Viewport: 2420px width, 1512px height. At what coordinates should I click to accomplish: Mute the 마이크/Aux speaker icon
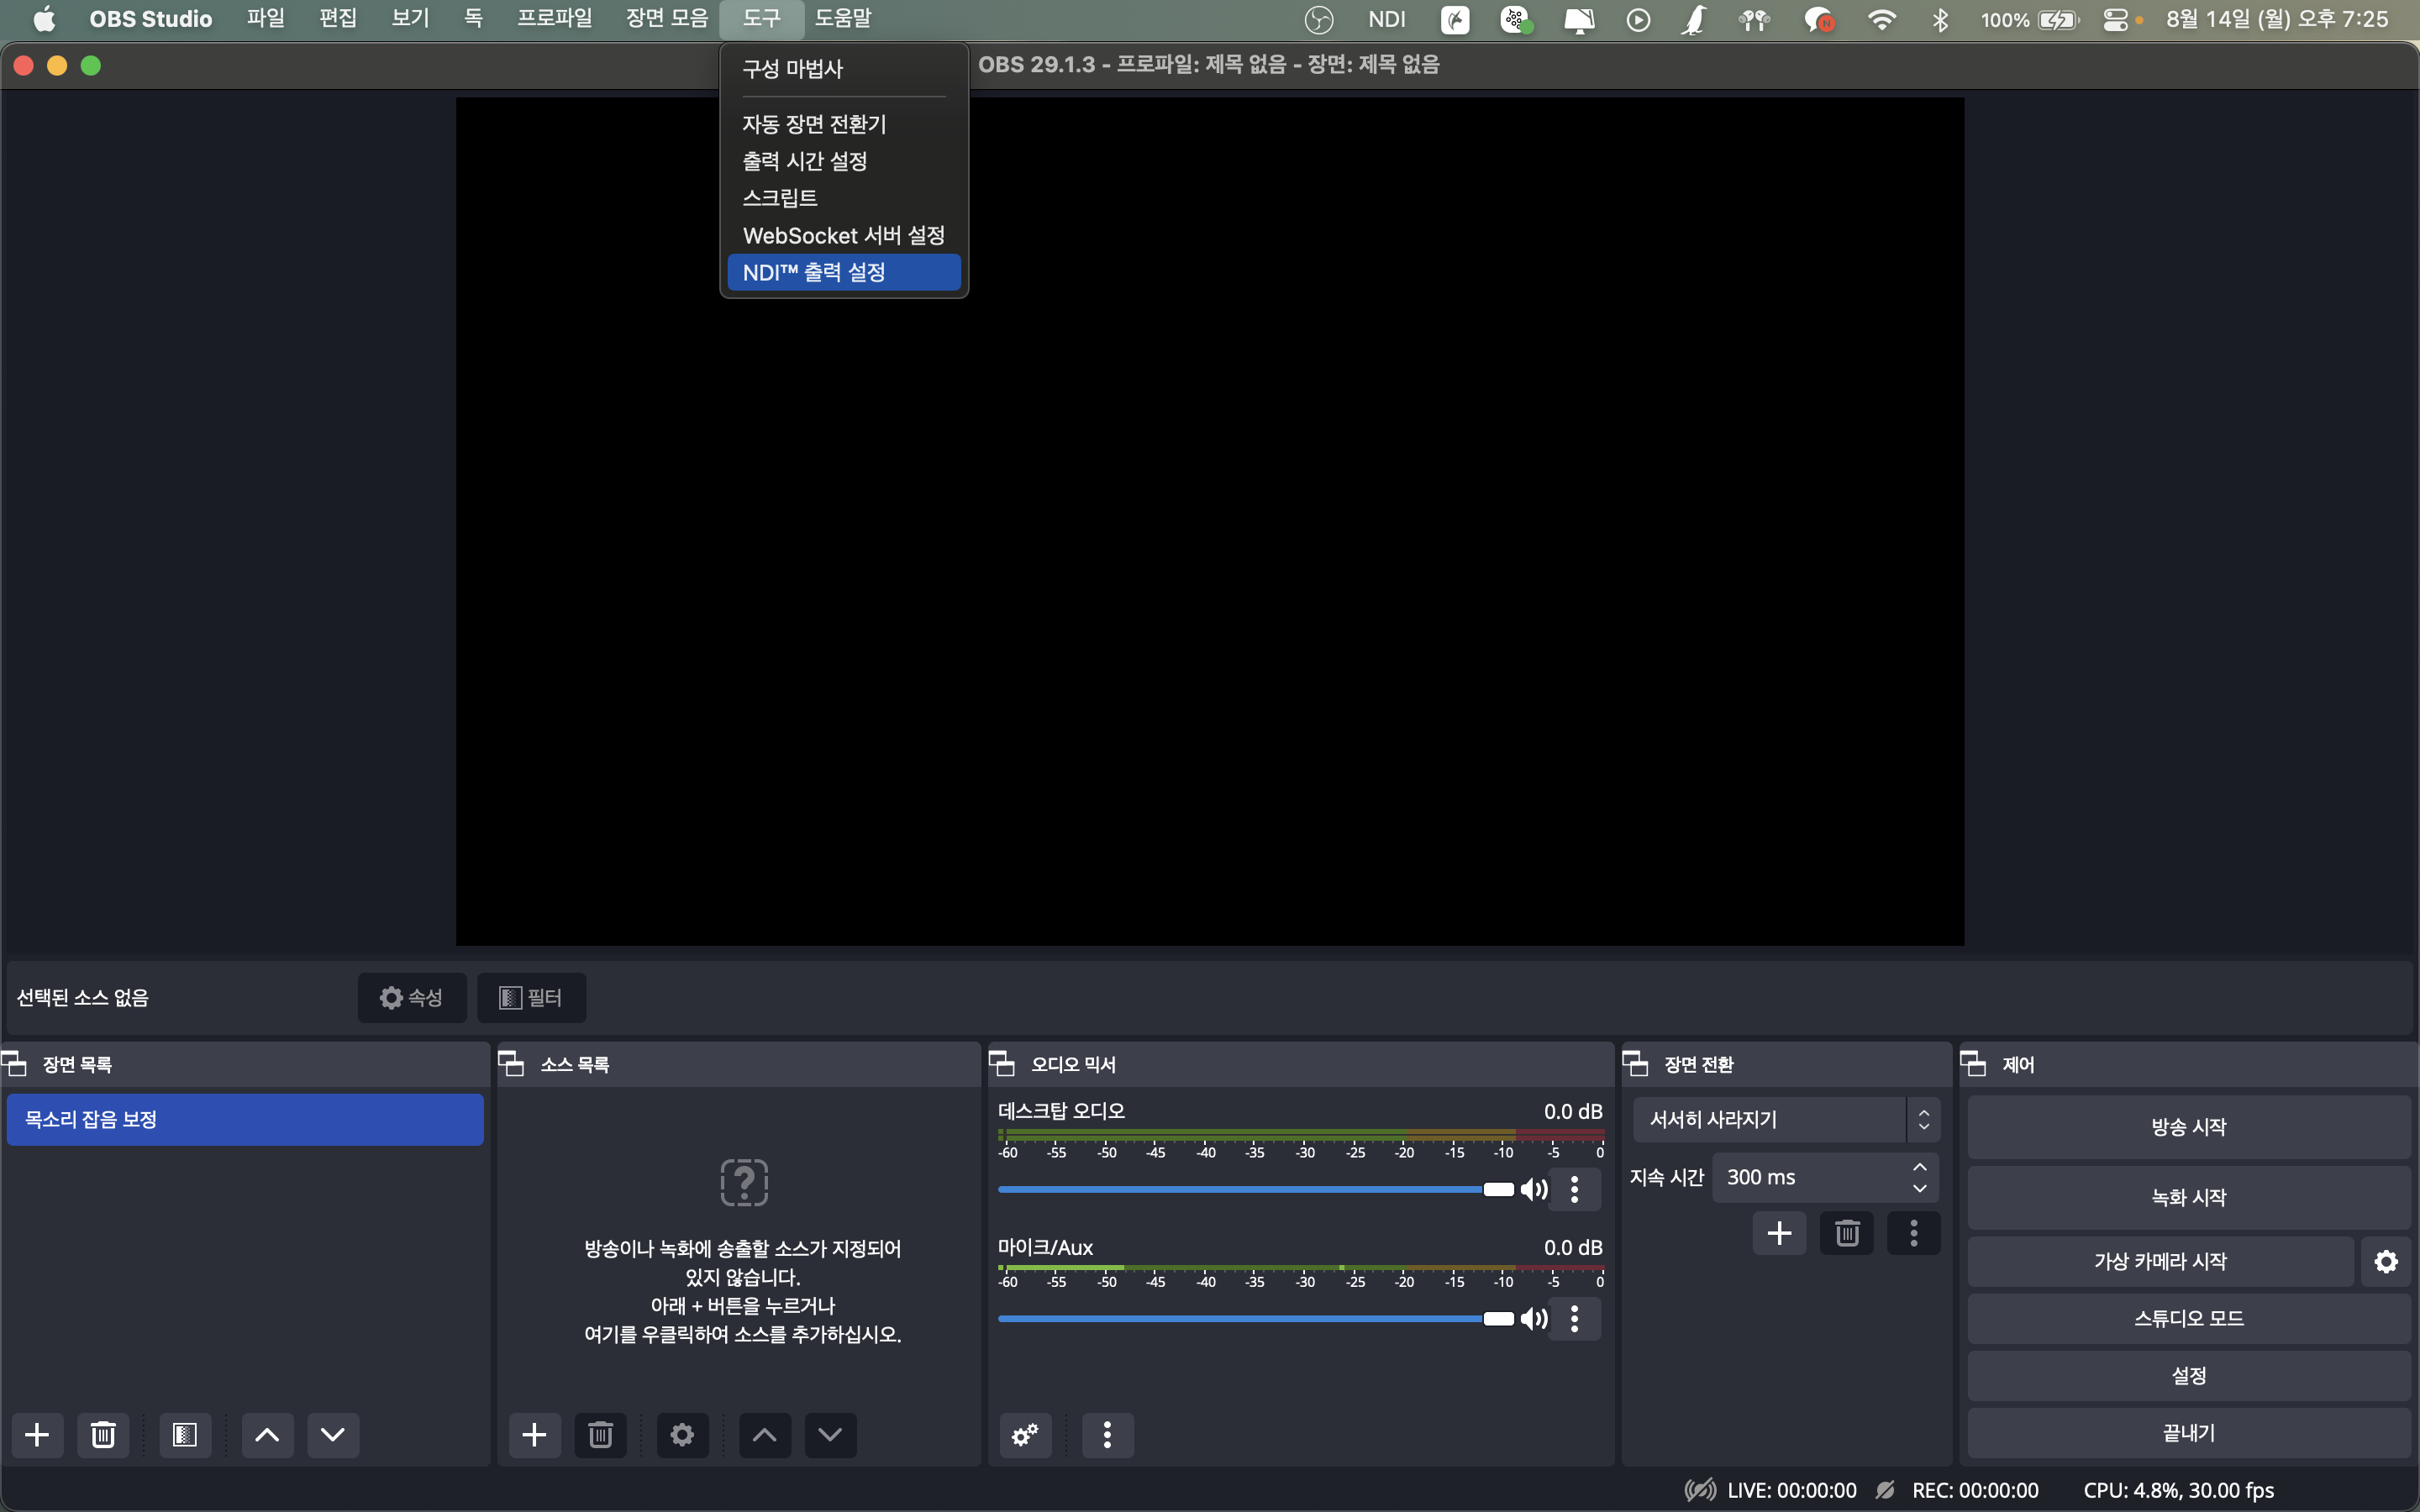pos(1534,1319)
